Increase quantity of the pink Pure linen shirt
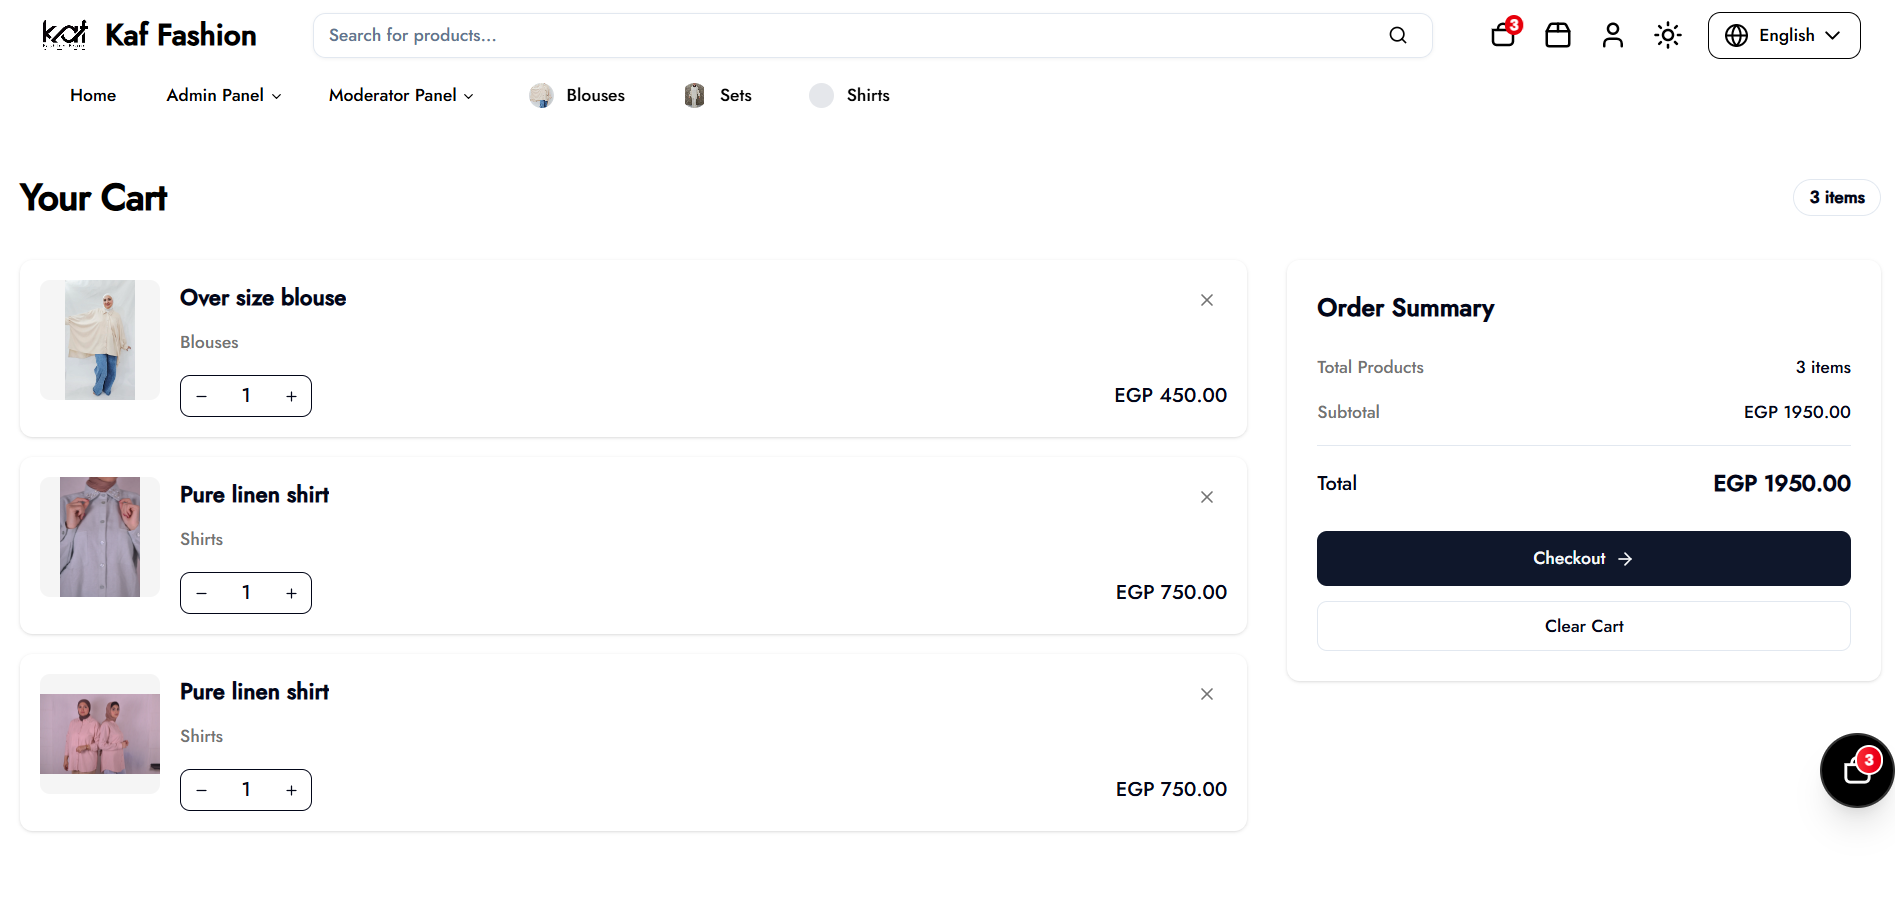Viewport: 1895px width, 906px height. 291,790
